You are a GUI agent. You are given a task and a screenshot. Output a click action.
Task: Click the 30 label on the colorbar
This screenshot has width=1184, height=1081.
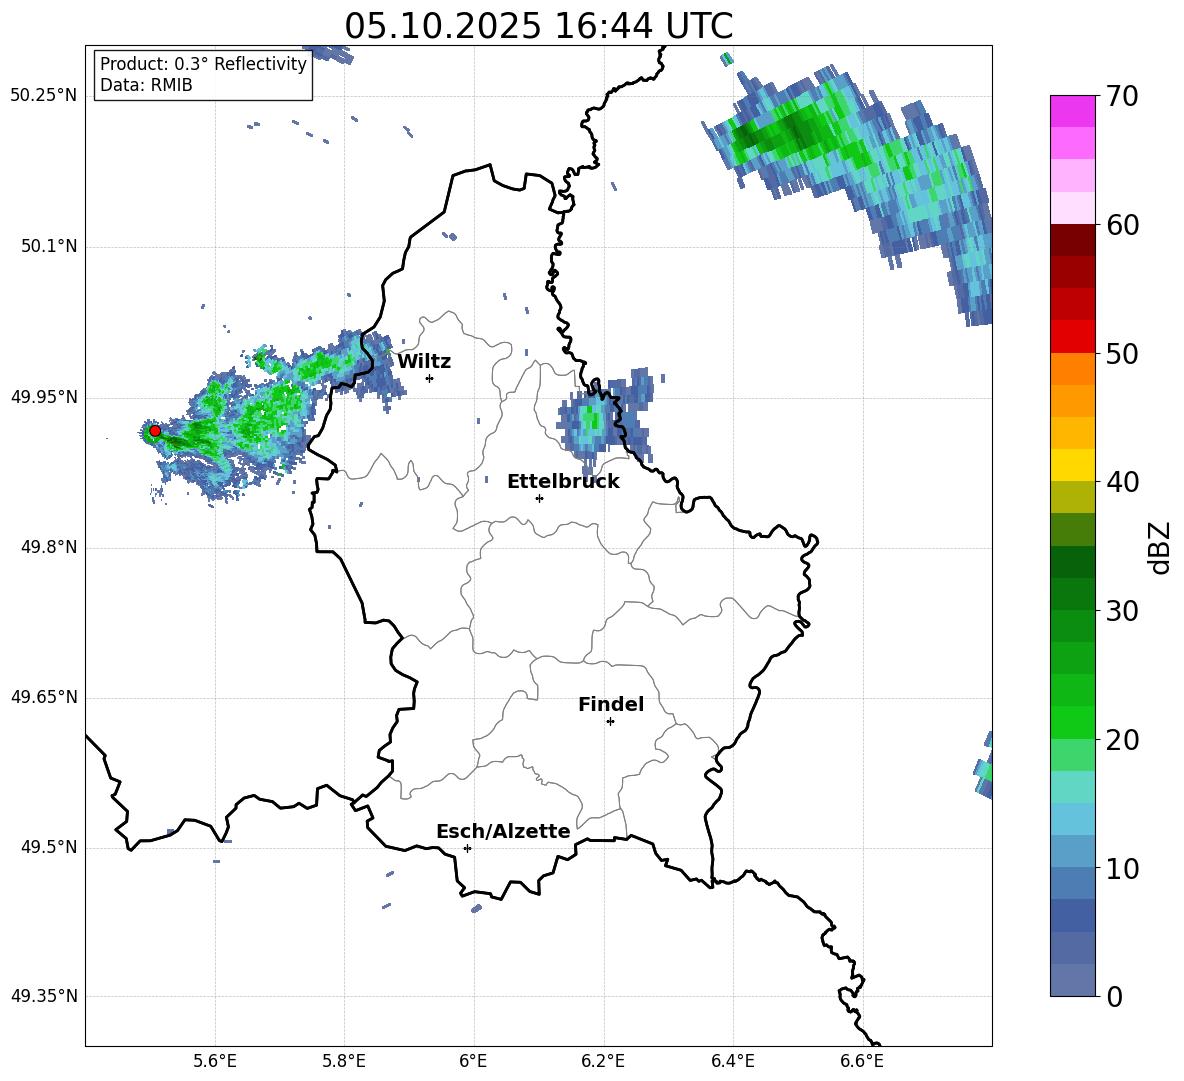[1122, 611]
